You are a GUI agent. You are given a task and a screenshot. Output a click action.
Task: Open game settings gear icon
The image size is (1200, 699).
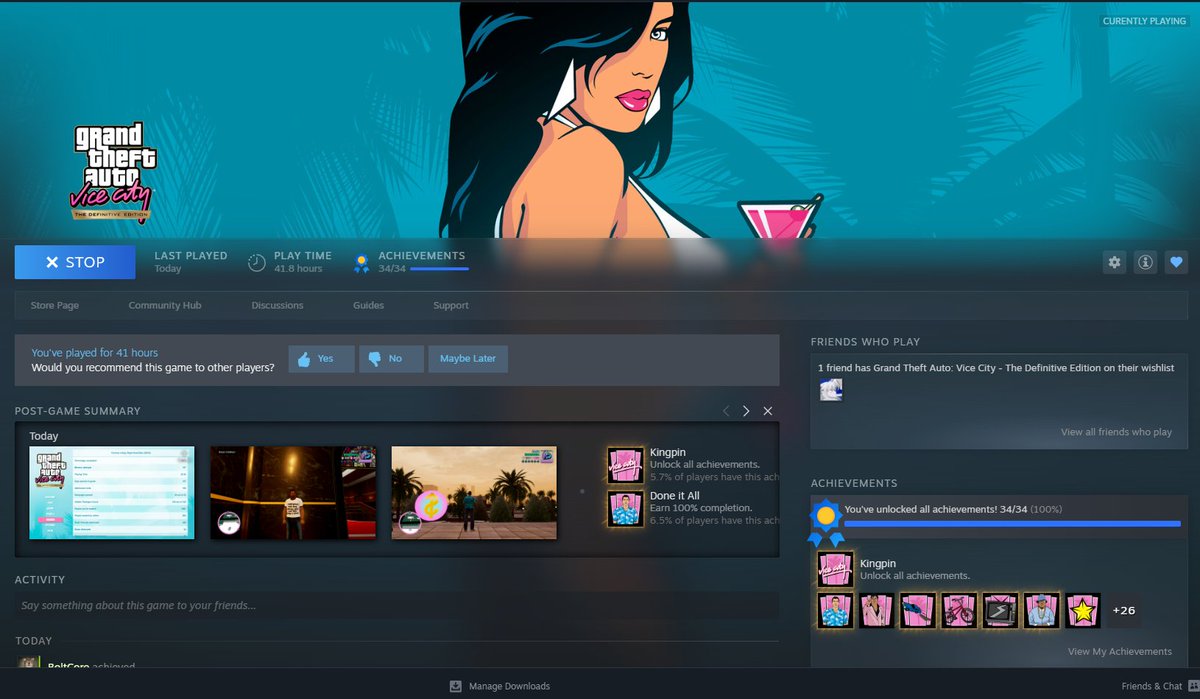(x=1114, y=262)
